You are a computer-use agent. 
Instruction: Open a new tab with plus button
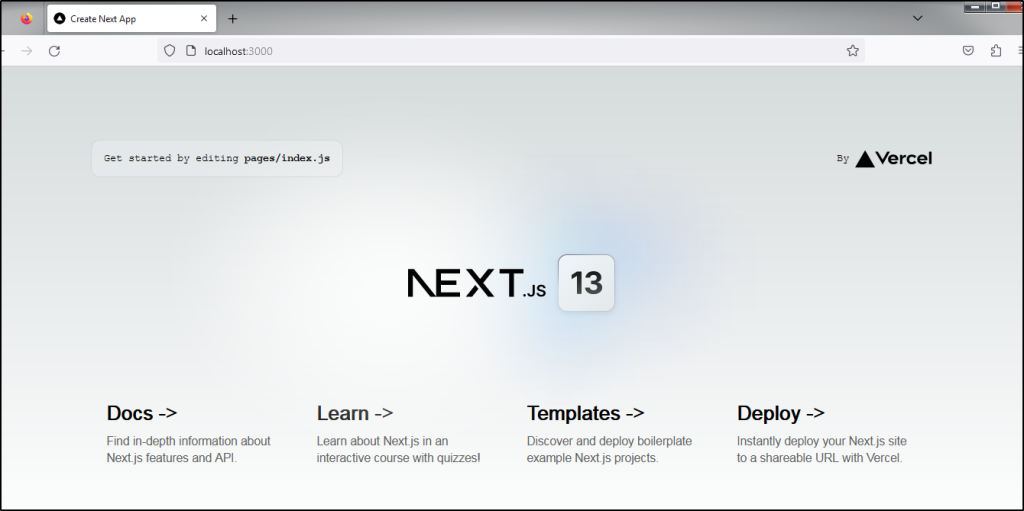233,18
